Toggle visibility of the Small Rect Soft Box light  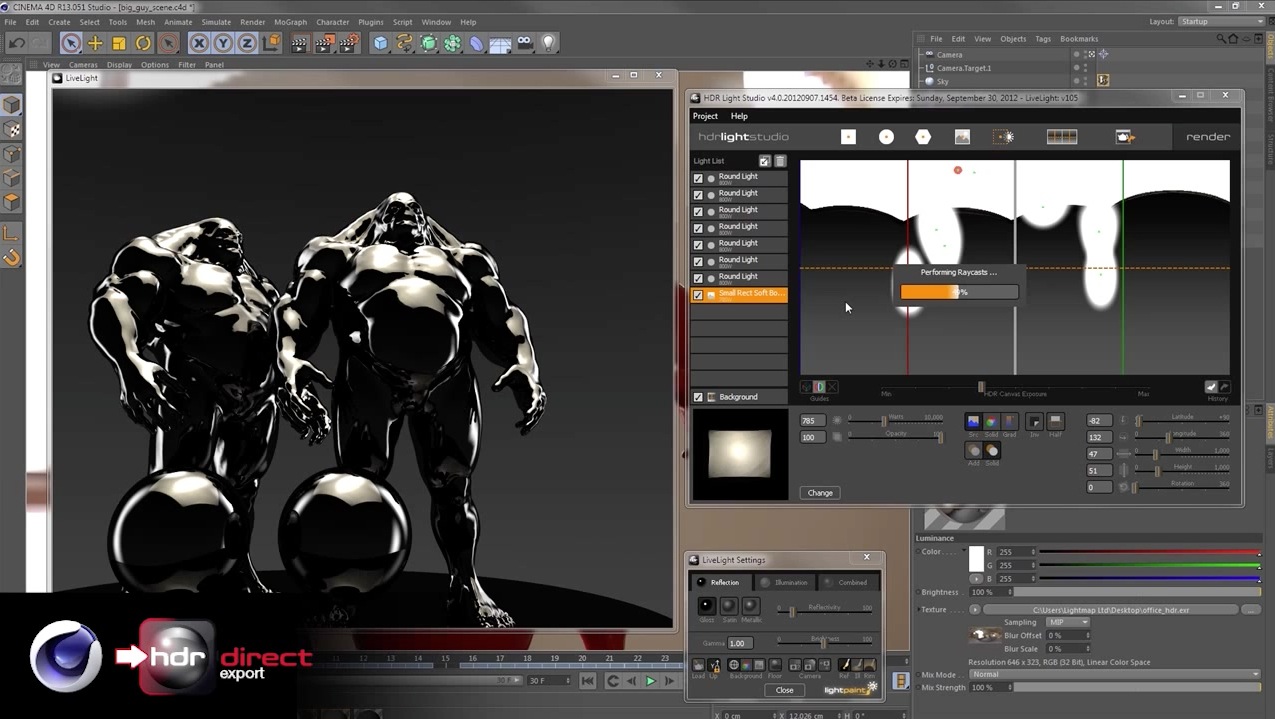point(698,293)
